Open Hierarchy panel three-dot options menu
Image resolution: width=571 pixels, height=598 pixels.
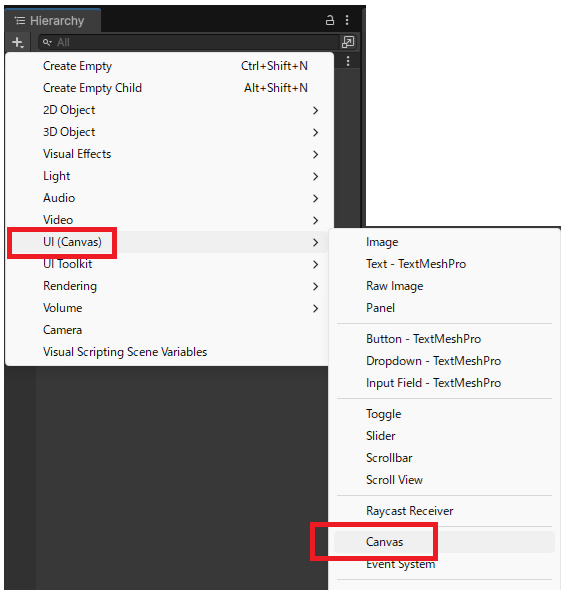pos(347,20)
